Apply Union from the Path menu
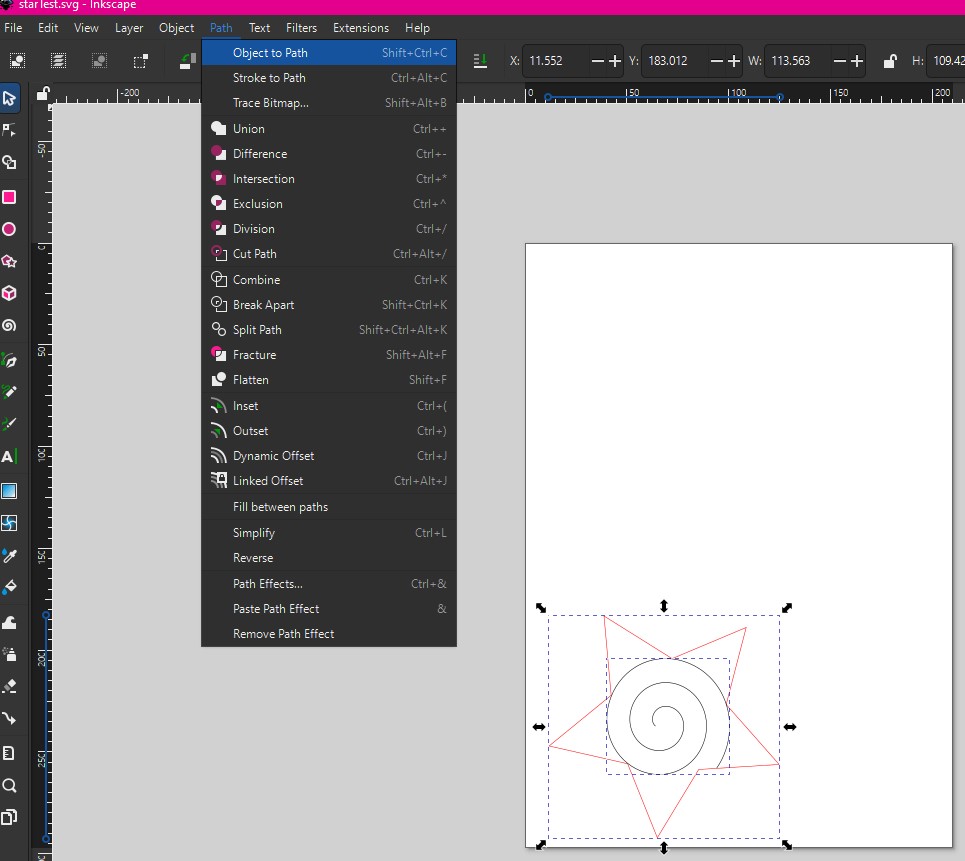Image resolution: width=965 pixels, height=861 pixels. click(x=250, y=128)
